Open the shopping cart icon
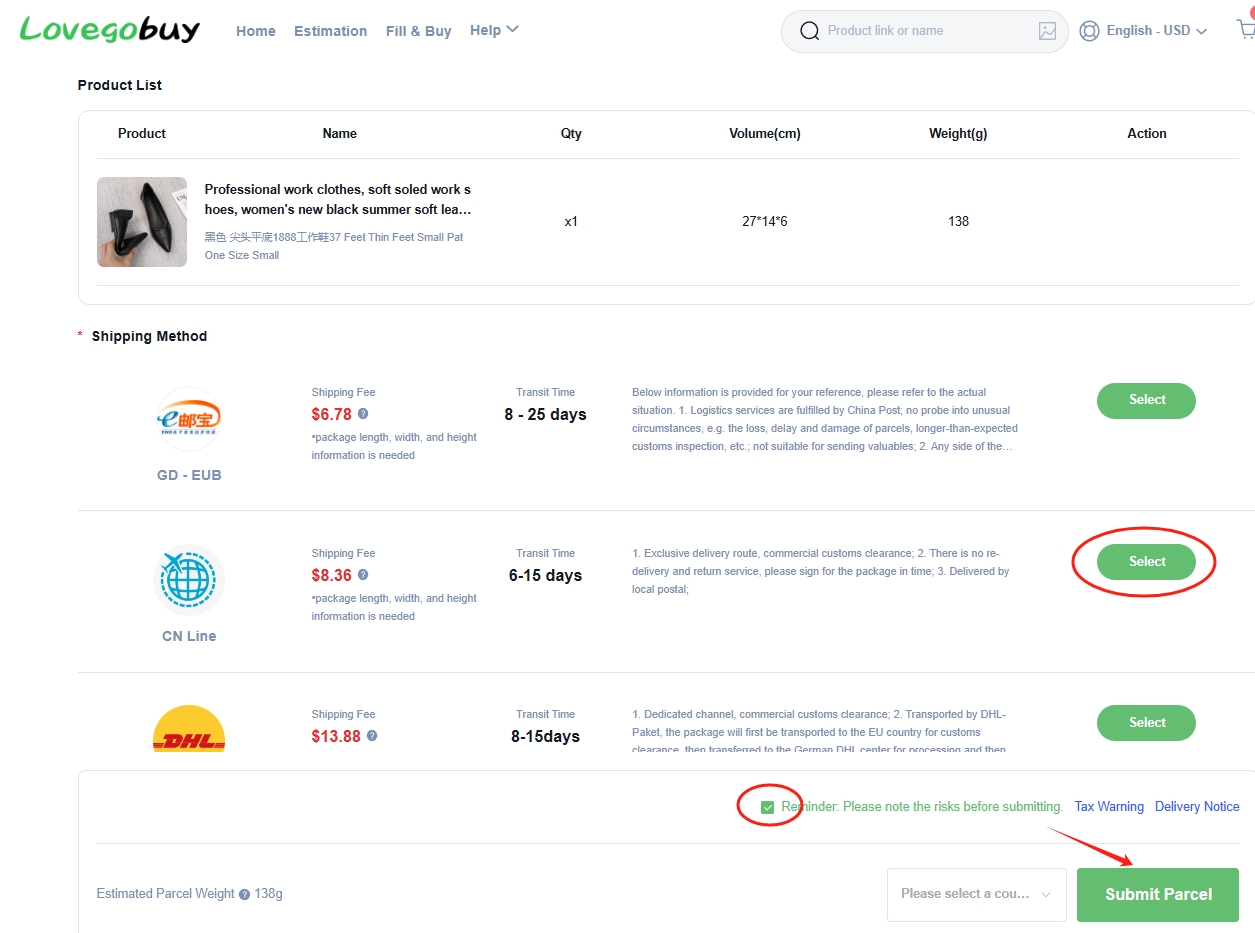 pos(1246,29)
